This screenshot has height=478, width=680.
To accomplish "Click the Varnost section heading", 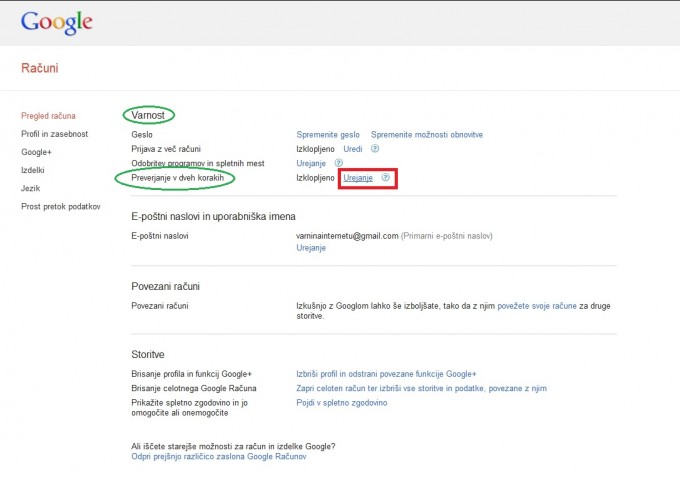I will (148, 115).
